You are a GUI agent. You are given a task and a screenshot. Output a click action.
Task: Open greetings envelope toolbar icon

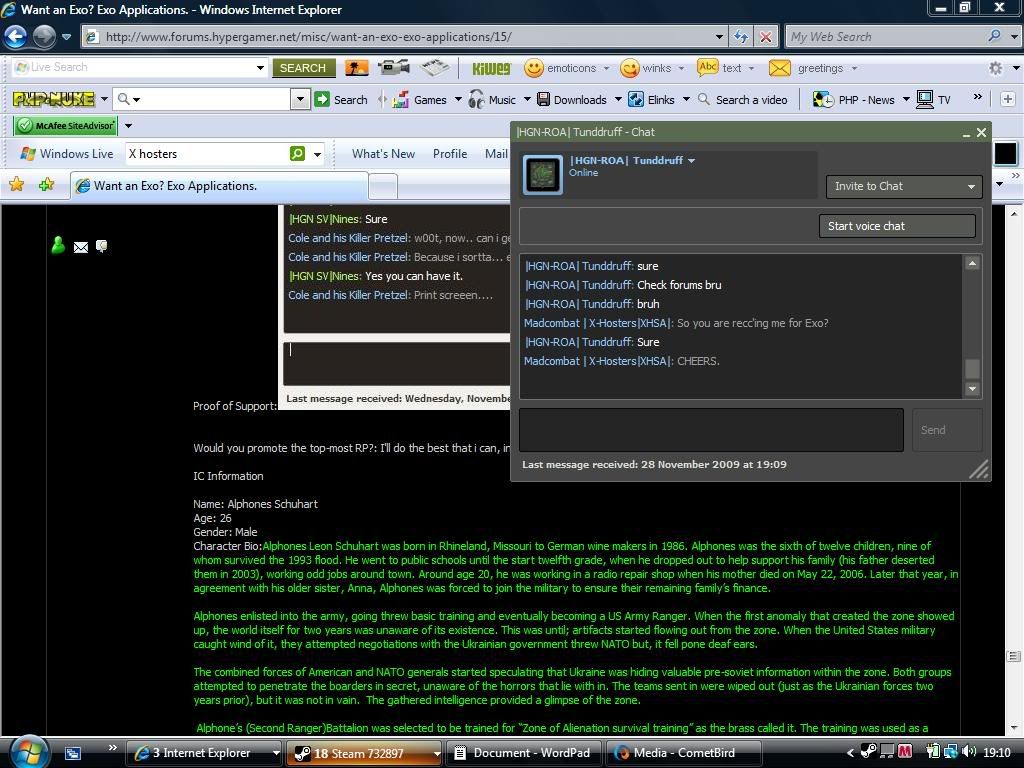click(779, 68)
